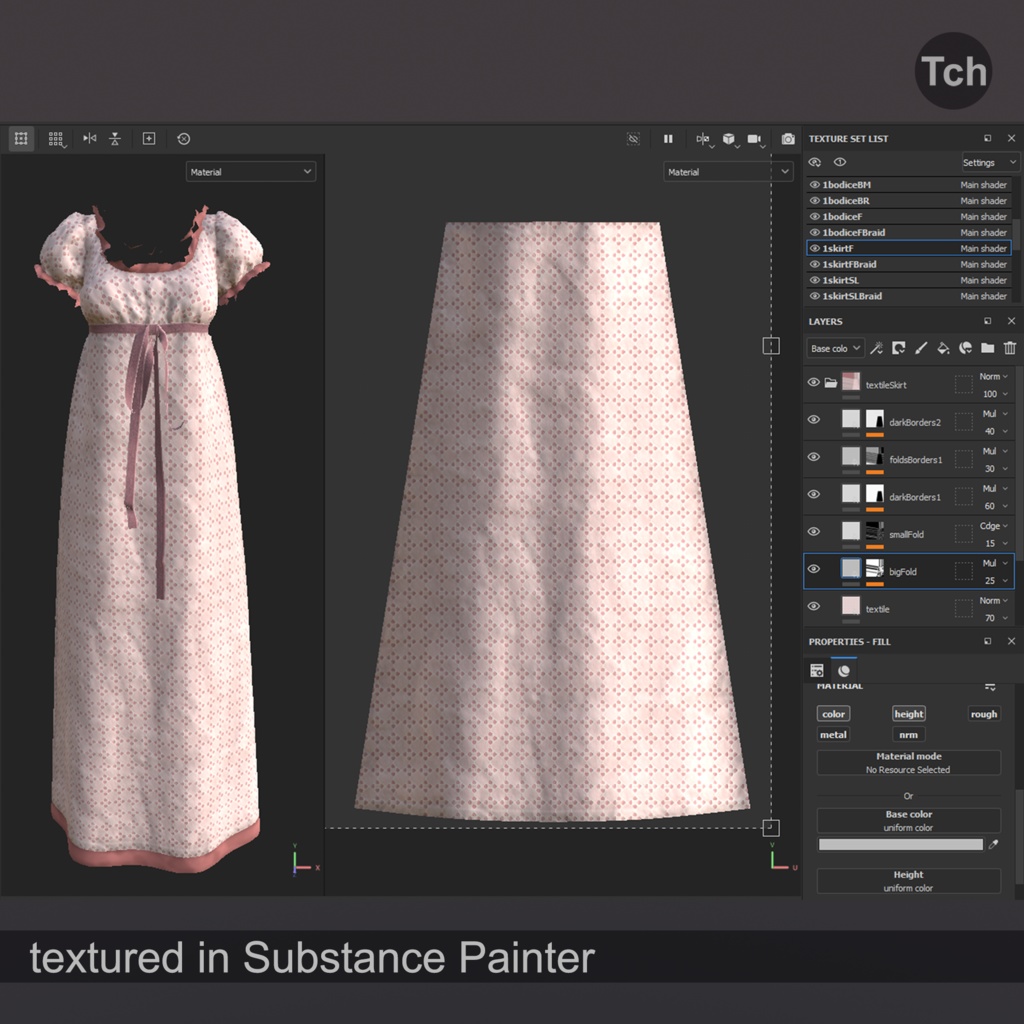The image size is (1024, 1024).
Task: Pause the viewport rendering
Action: 668,139
